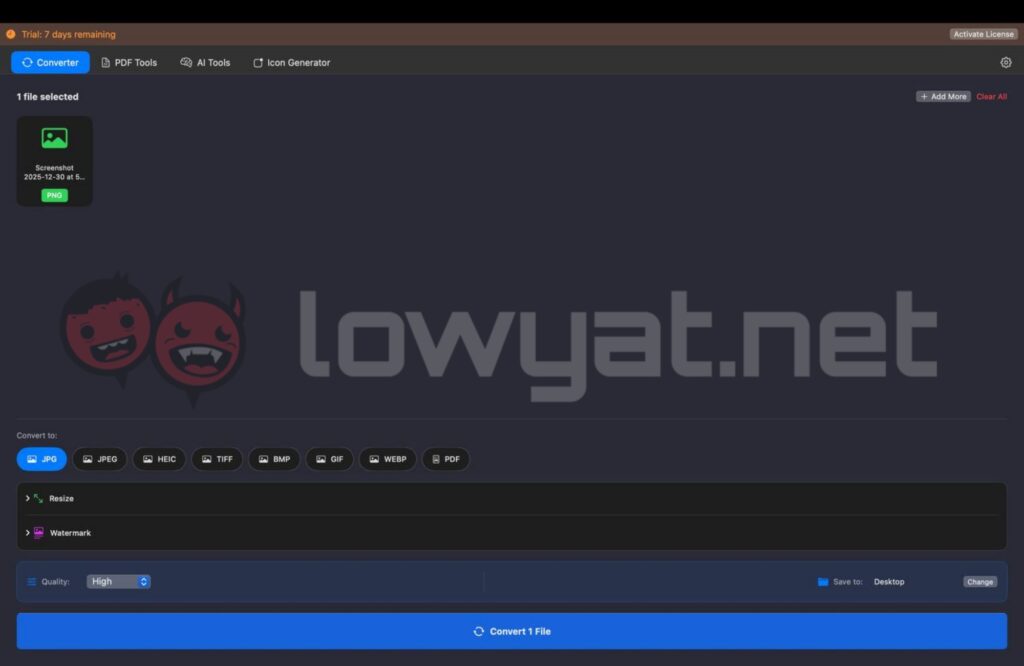Image resolution: width=1024 pixels, height=666 pixels.
Task: Open the AI Tools tab
Action: pos(205,62)
